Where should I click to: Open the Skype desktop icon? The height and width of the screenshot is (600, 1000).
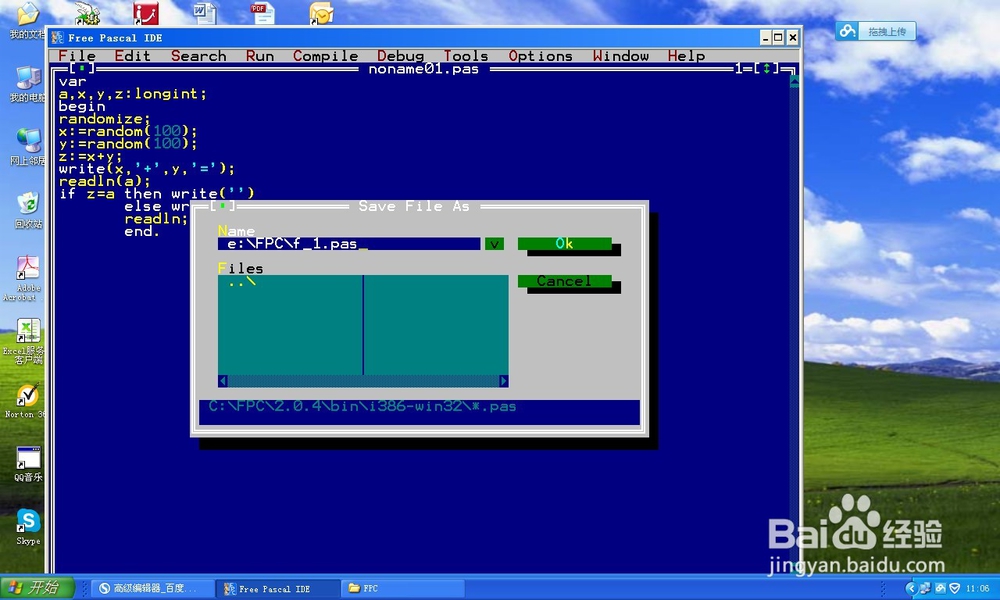28,527
